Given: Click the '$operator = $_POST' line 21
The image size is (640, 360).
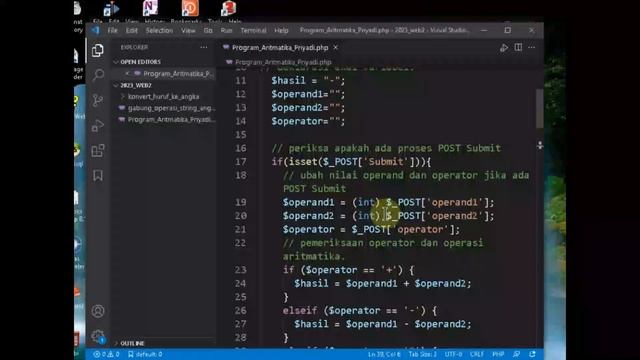Looking at the screenshot, I should (371, 230).
